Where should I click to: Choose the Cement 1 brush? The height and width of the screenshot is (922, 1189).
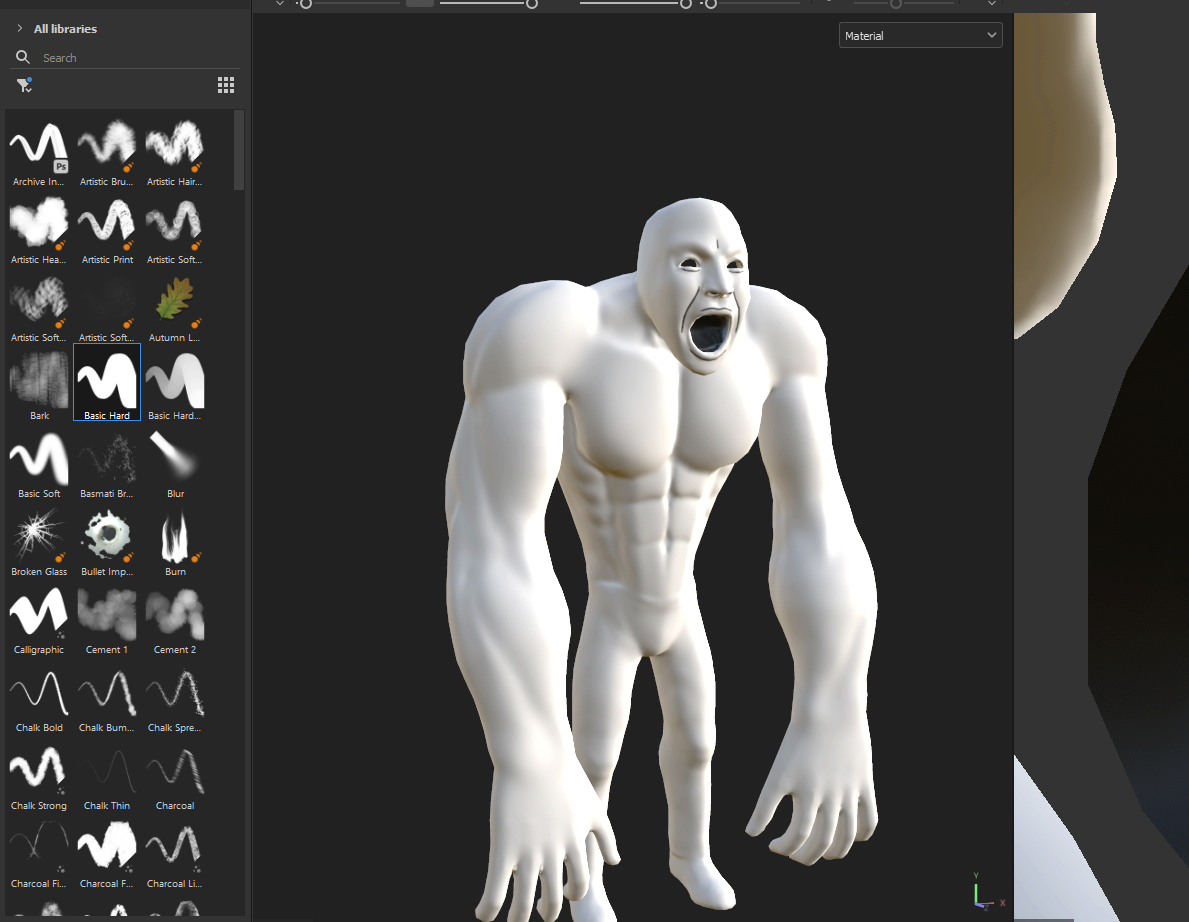point(107,614)
